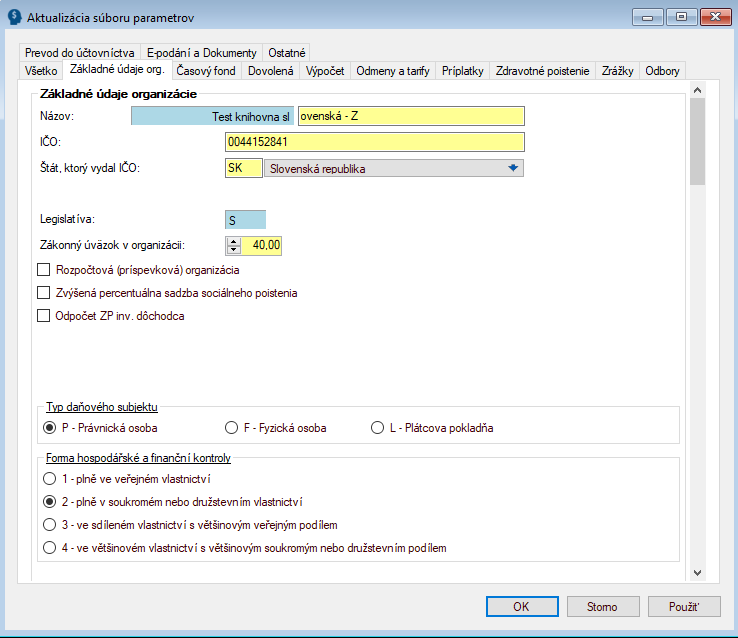Select P - Právnická osoba radio
This screenshot has height=638, width=738.
coord(49,428)
